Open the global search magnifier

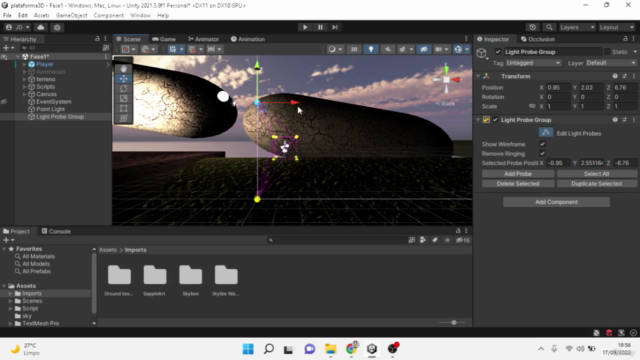tap(549, 27)
